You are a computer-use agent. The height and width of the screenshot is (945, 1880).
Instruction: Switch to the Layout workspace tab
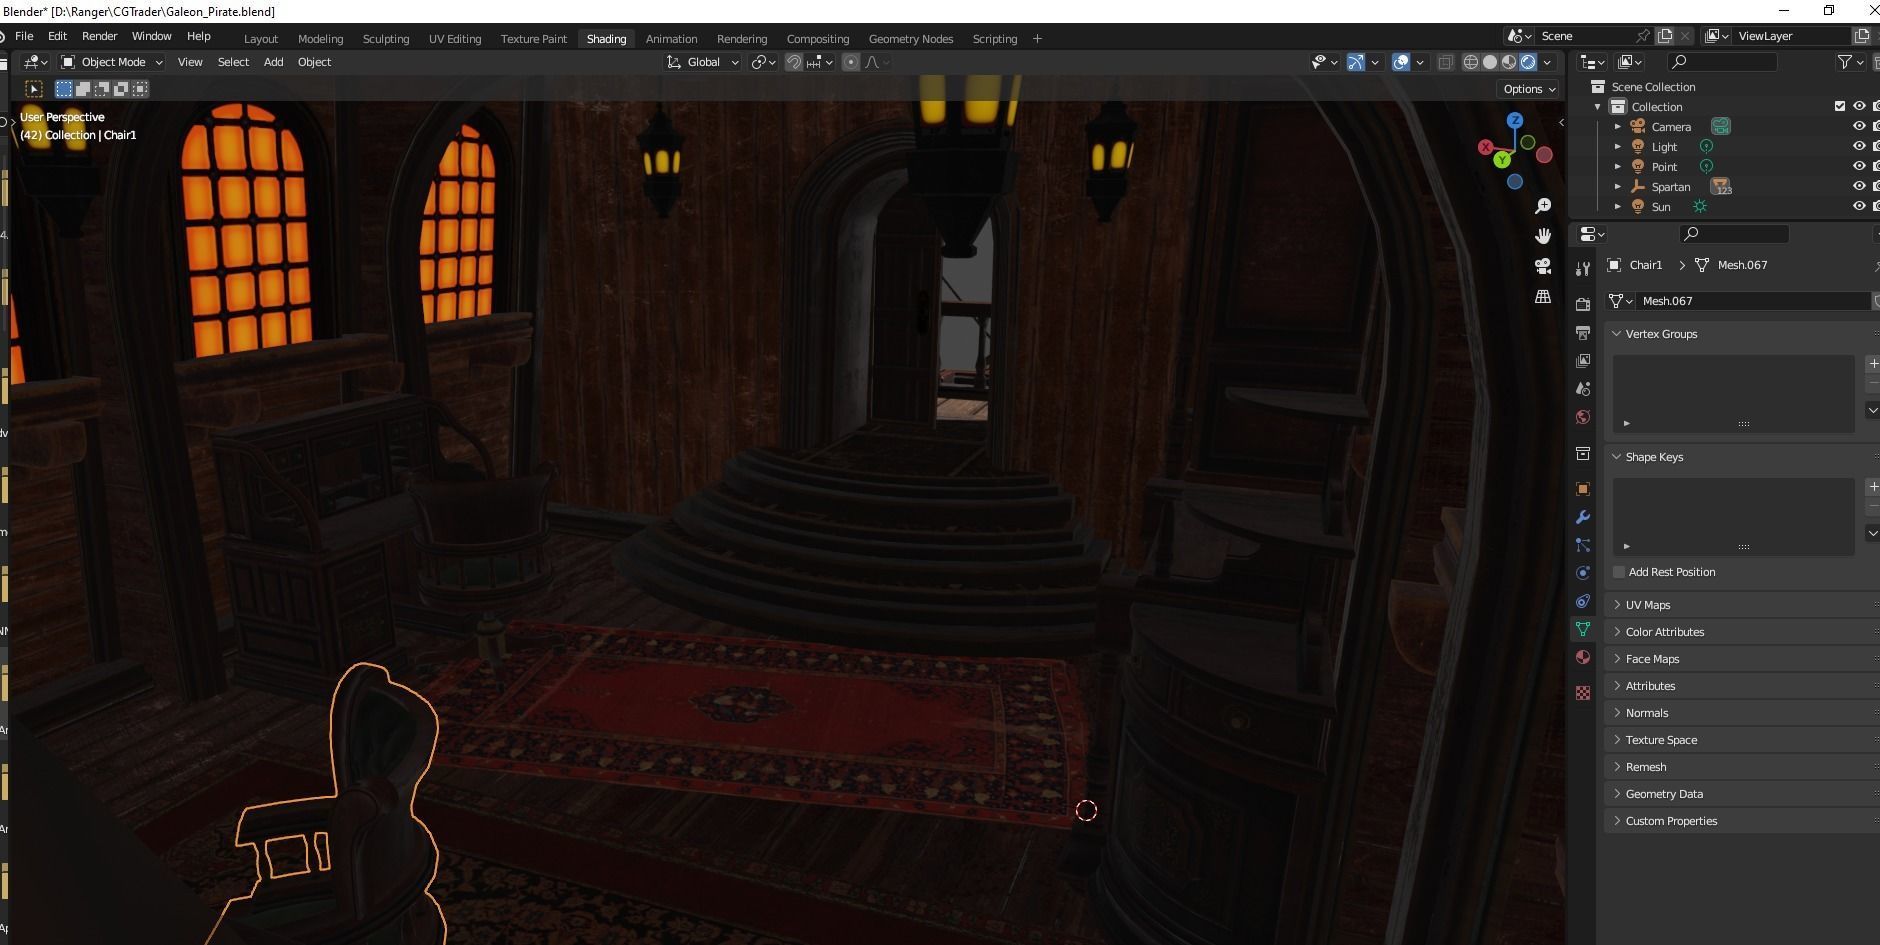pyautogui.click(x=261, y=39)
